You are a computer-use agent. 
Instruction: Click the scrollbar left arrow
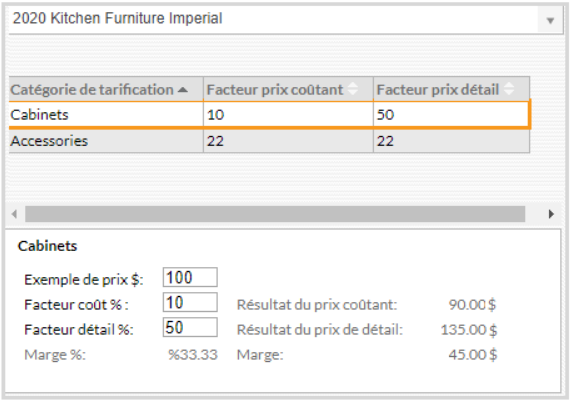click(14, 214)
